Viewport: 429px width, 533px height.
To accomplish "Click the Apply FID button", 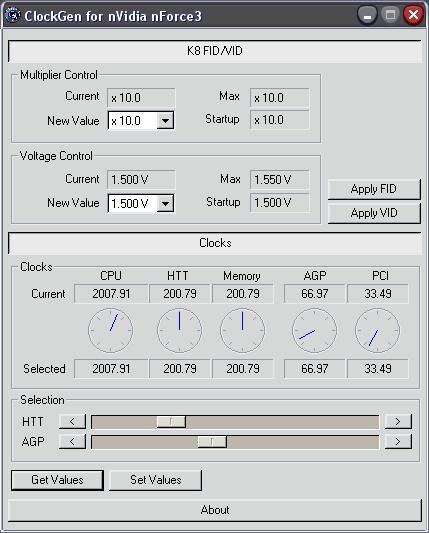I will pos(374,189).
